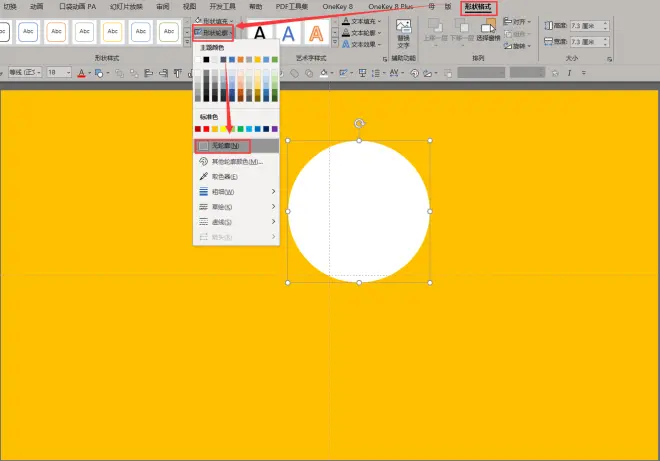Pick the purple standard color swatch
The width and height of the screenshot is (660, 461).
(x=275, y=129)
